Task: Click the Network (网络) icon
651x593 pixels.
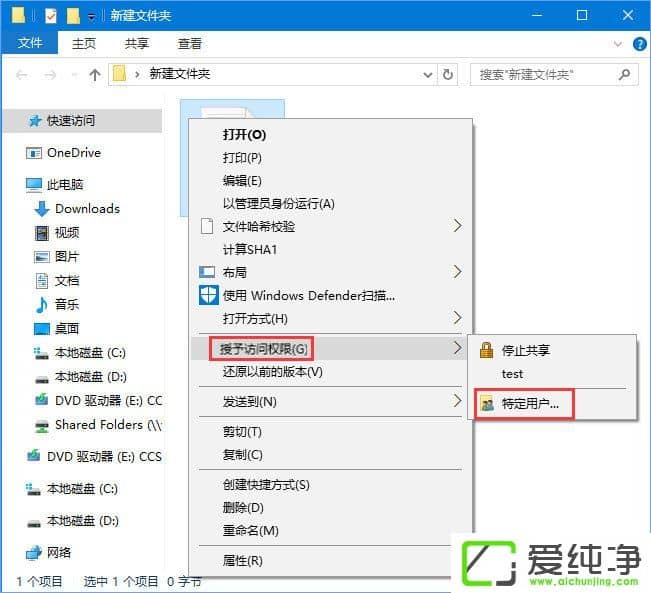Action: pyautogui.click(x=34, y=552)
